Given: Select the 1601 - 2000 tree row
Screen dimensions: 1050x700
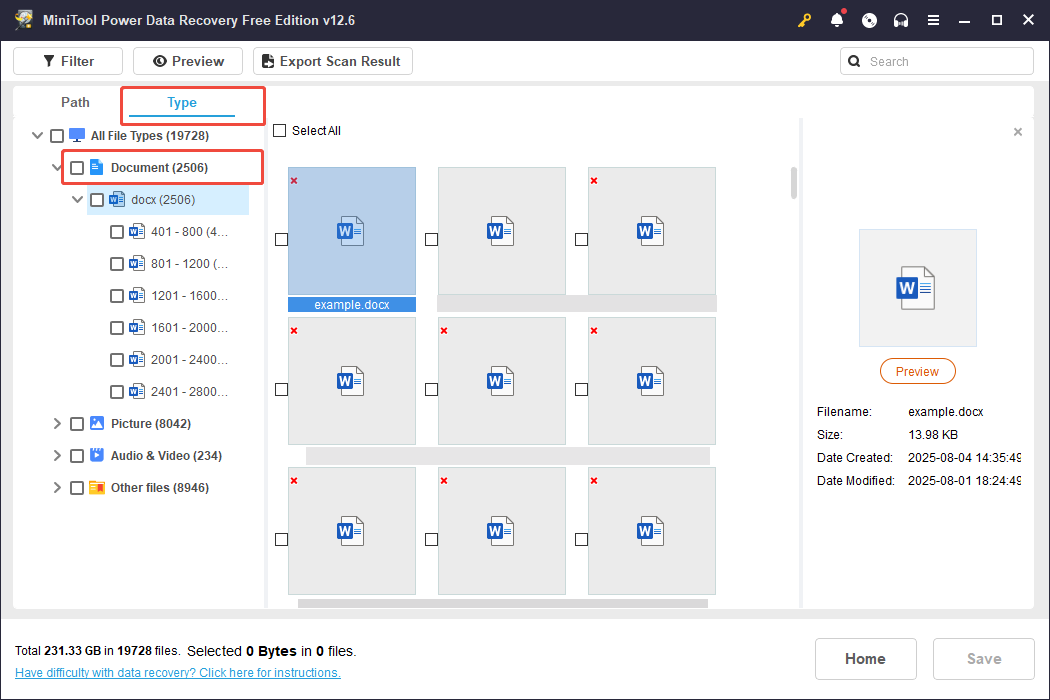Looking at the screenshot, I should (x=169, y=328).
